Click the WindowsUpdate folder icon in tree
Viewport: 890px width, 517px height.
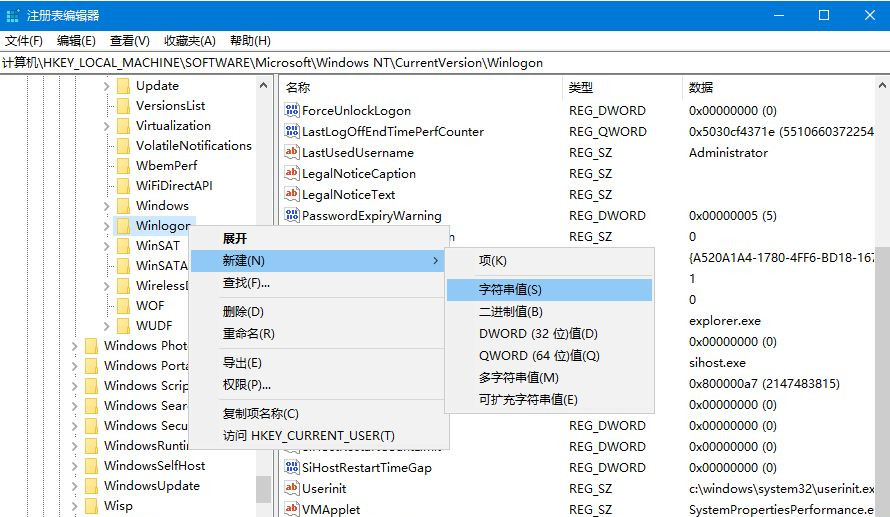click(91, 486)
